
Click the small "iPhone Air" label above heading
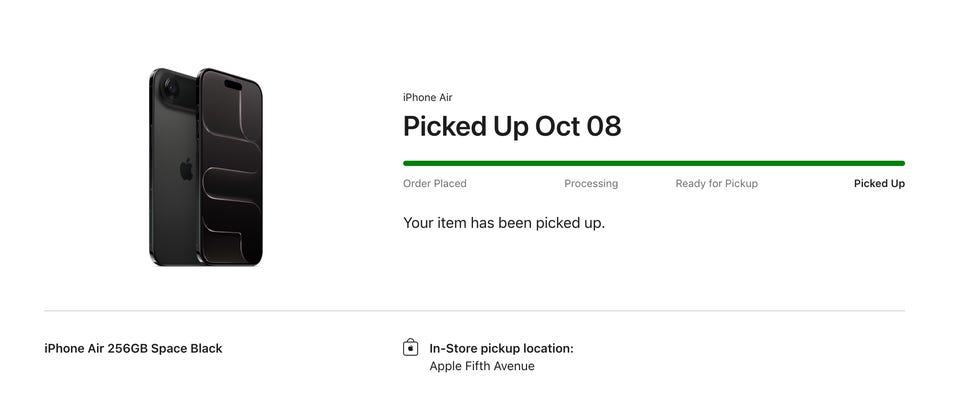click(x=427, y=98)
